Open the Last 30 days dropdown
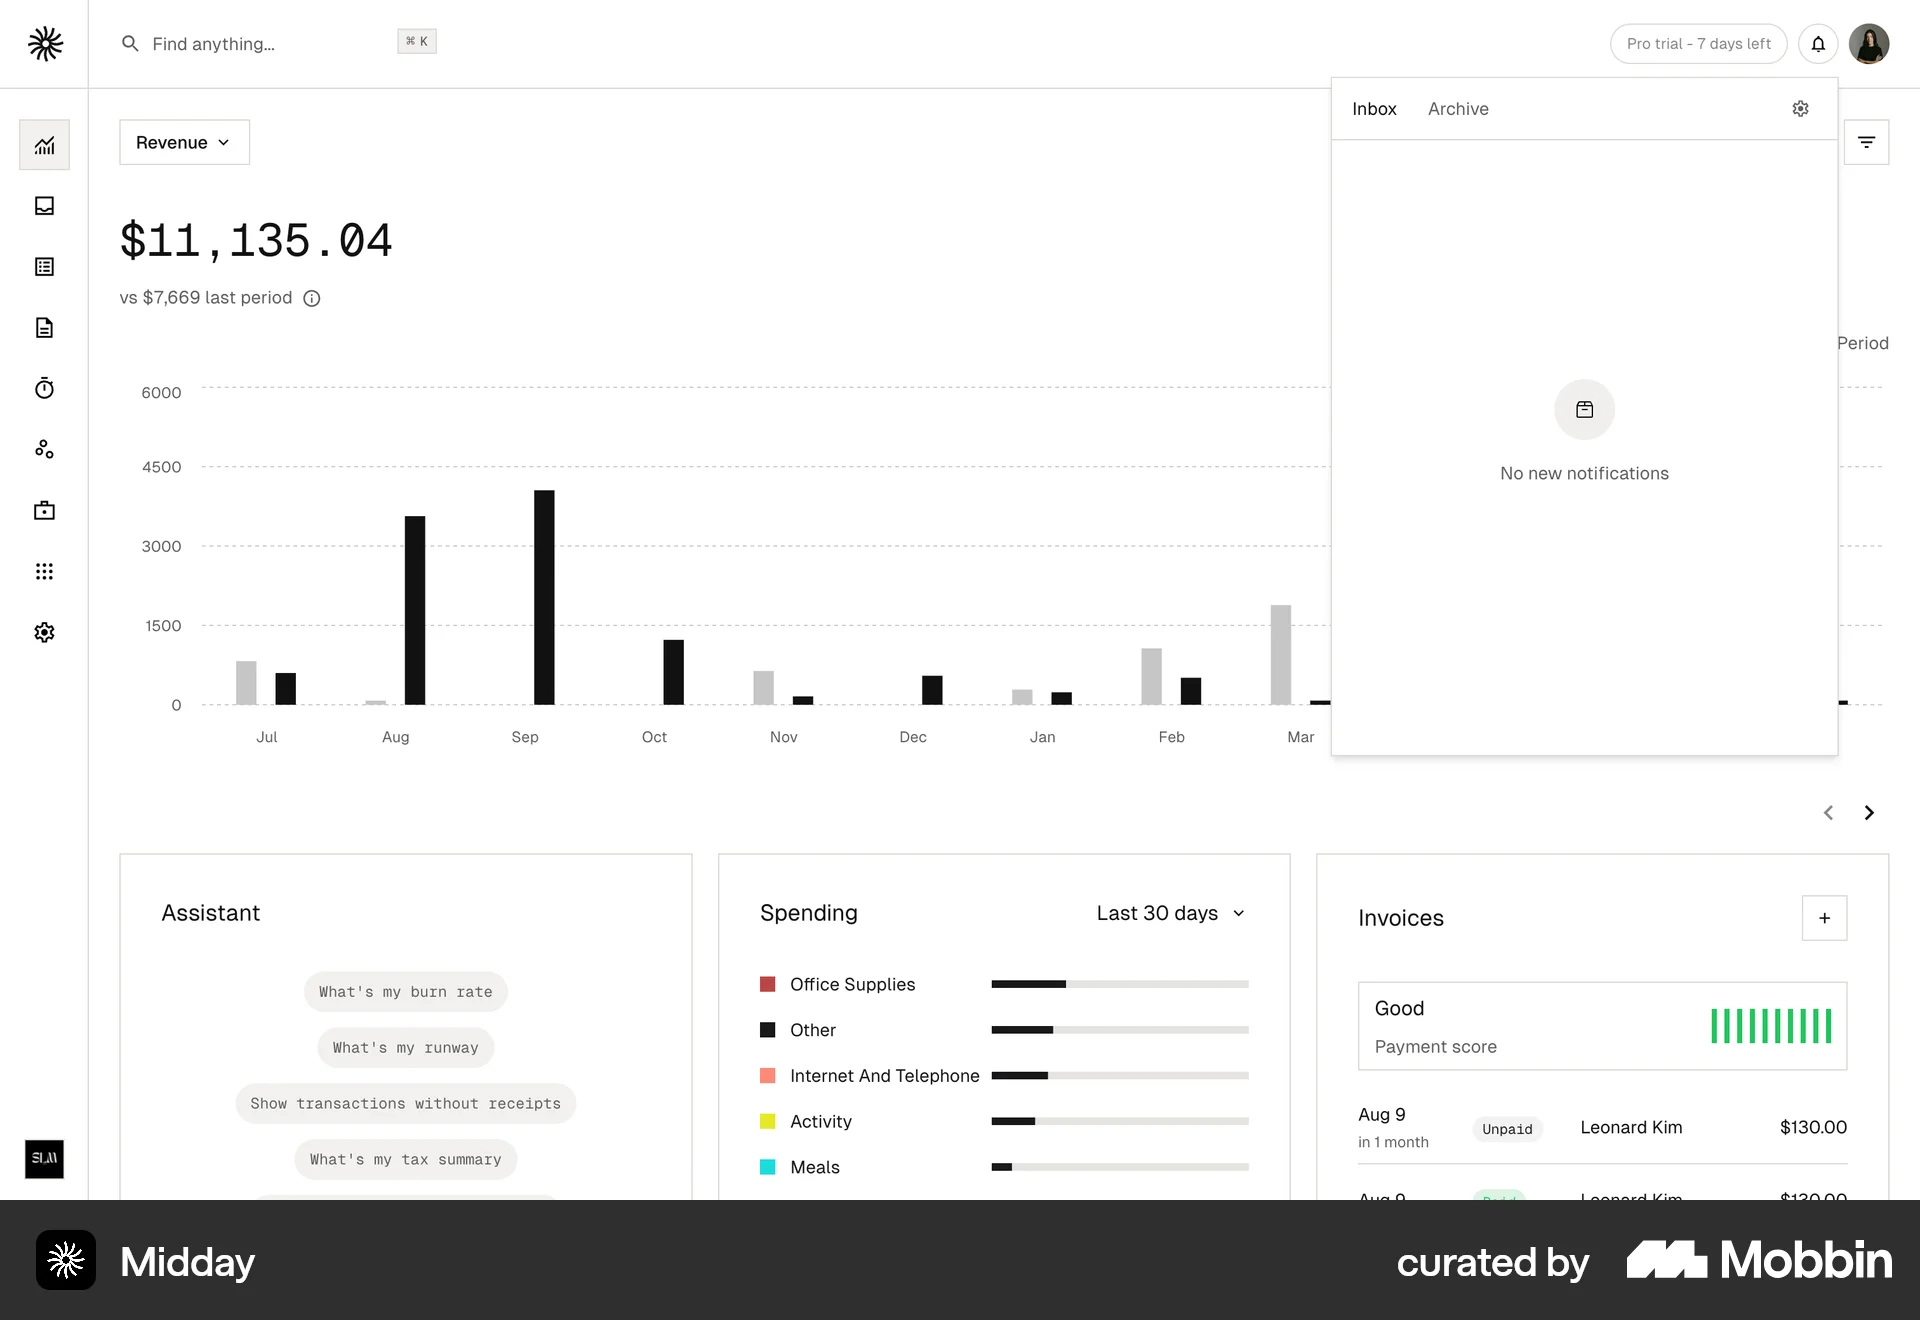Image resolution: width=1920 pixels, height=1320 pixels. point(1170,913)
